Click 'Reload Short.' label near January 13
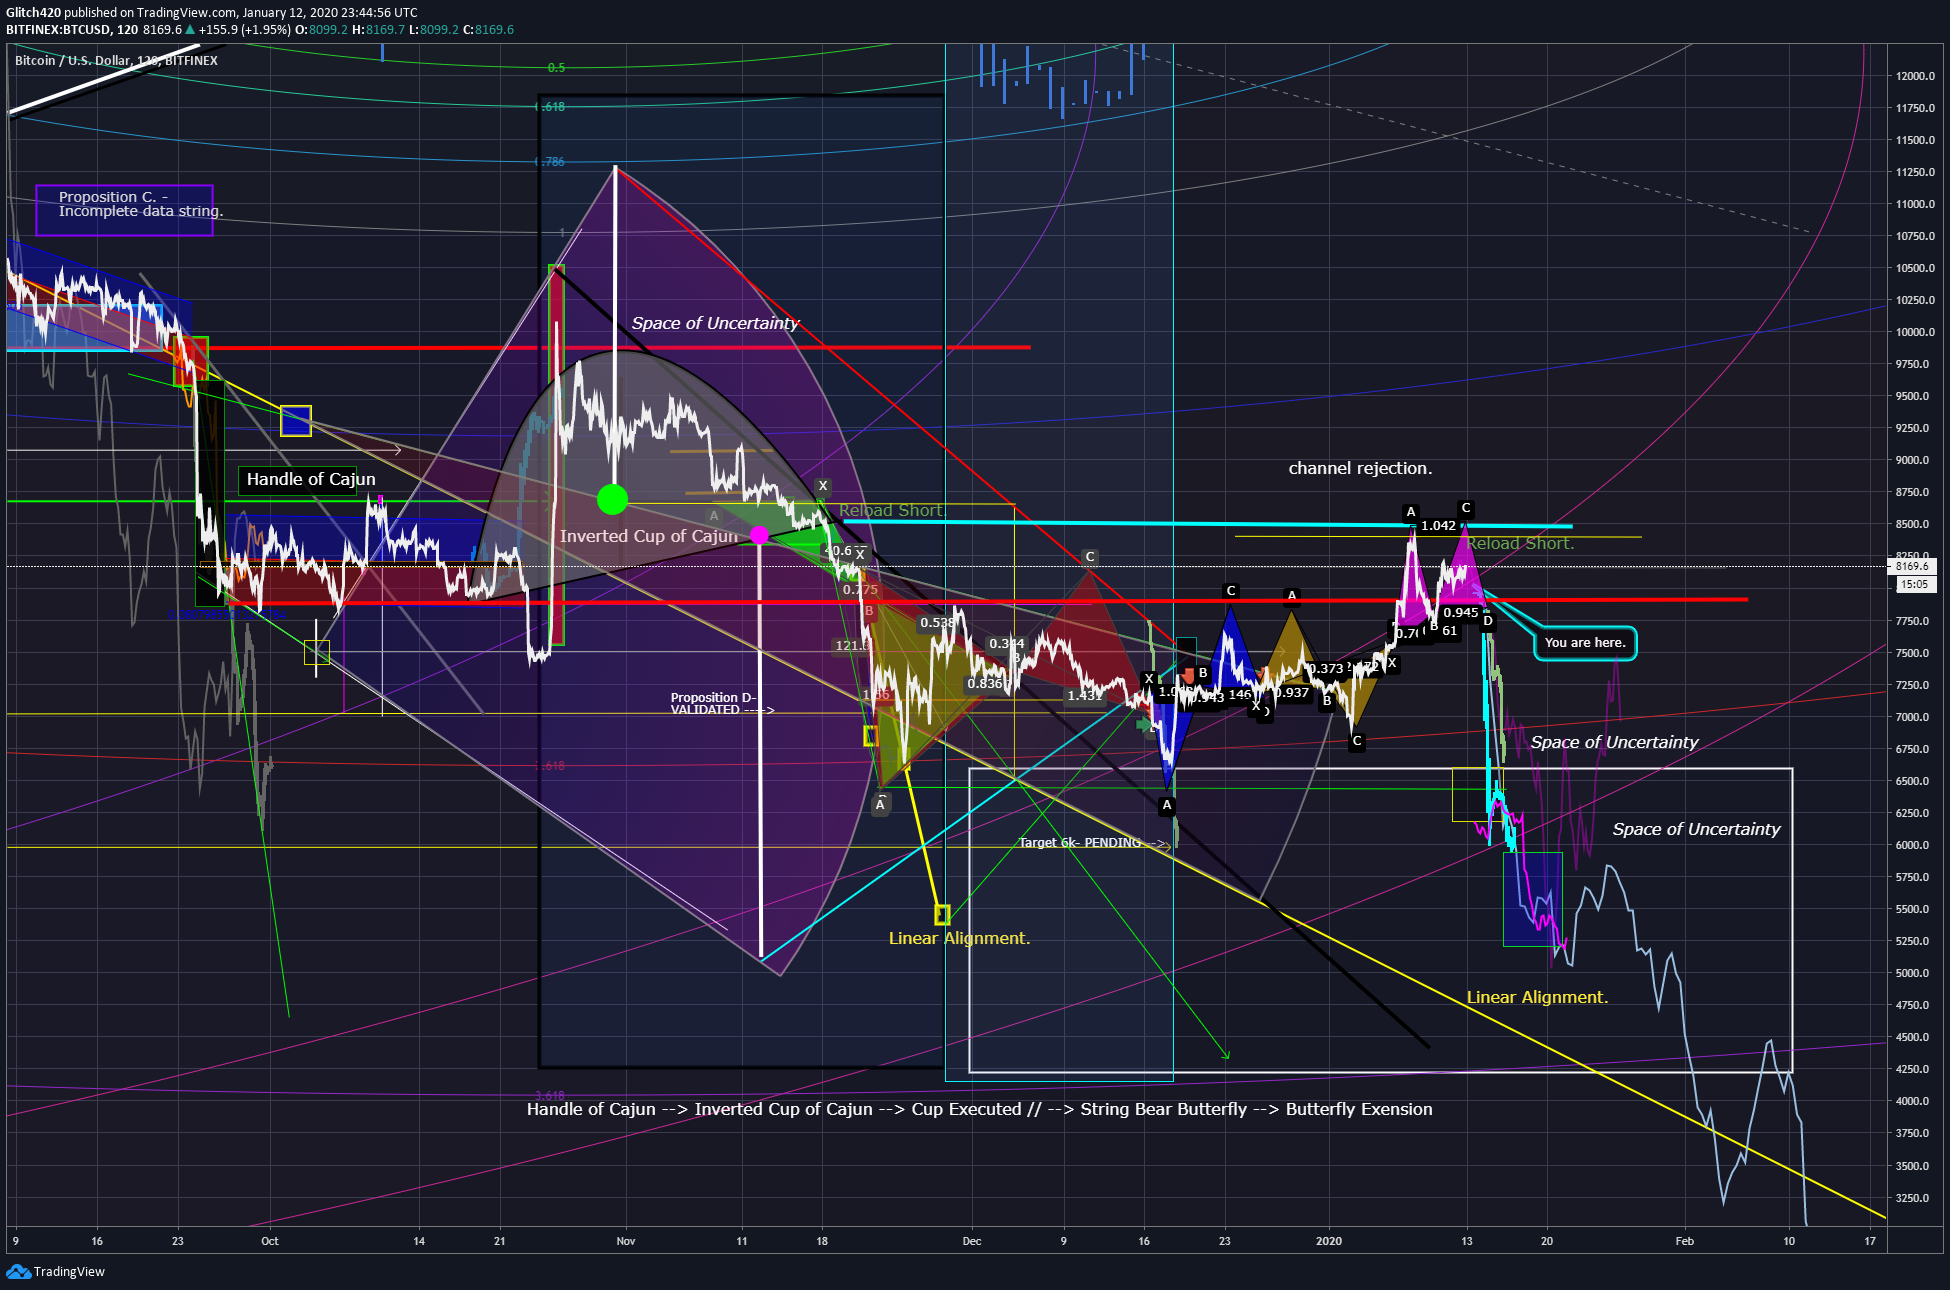 click(1520, 544)
